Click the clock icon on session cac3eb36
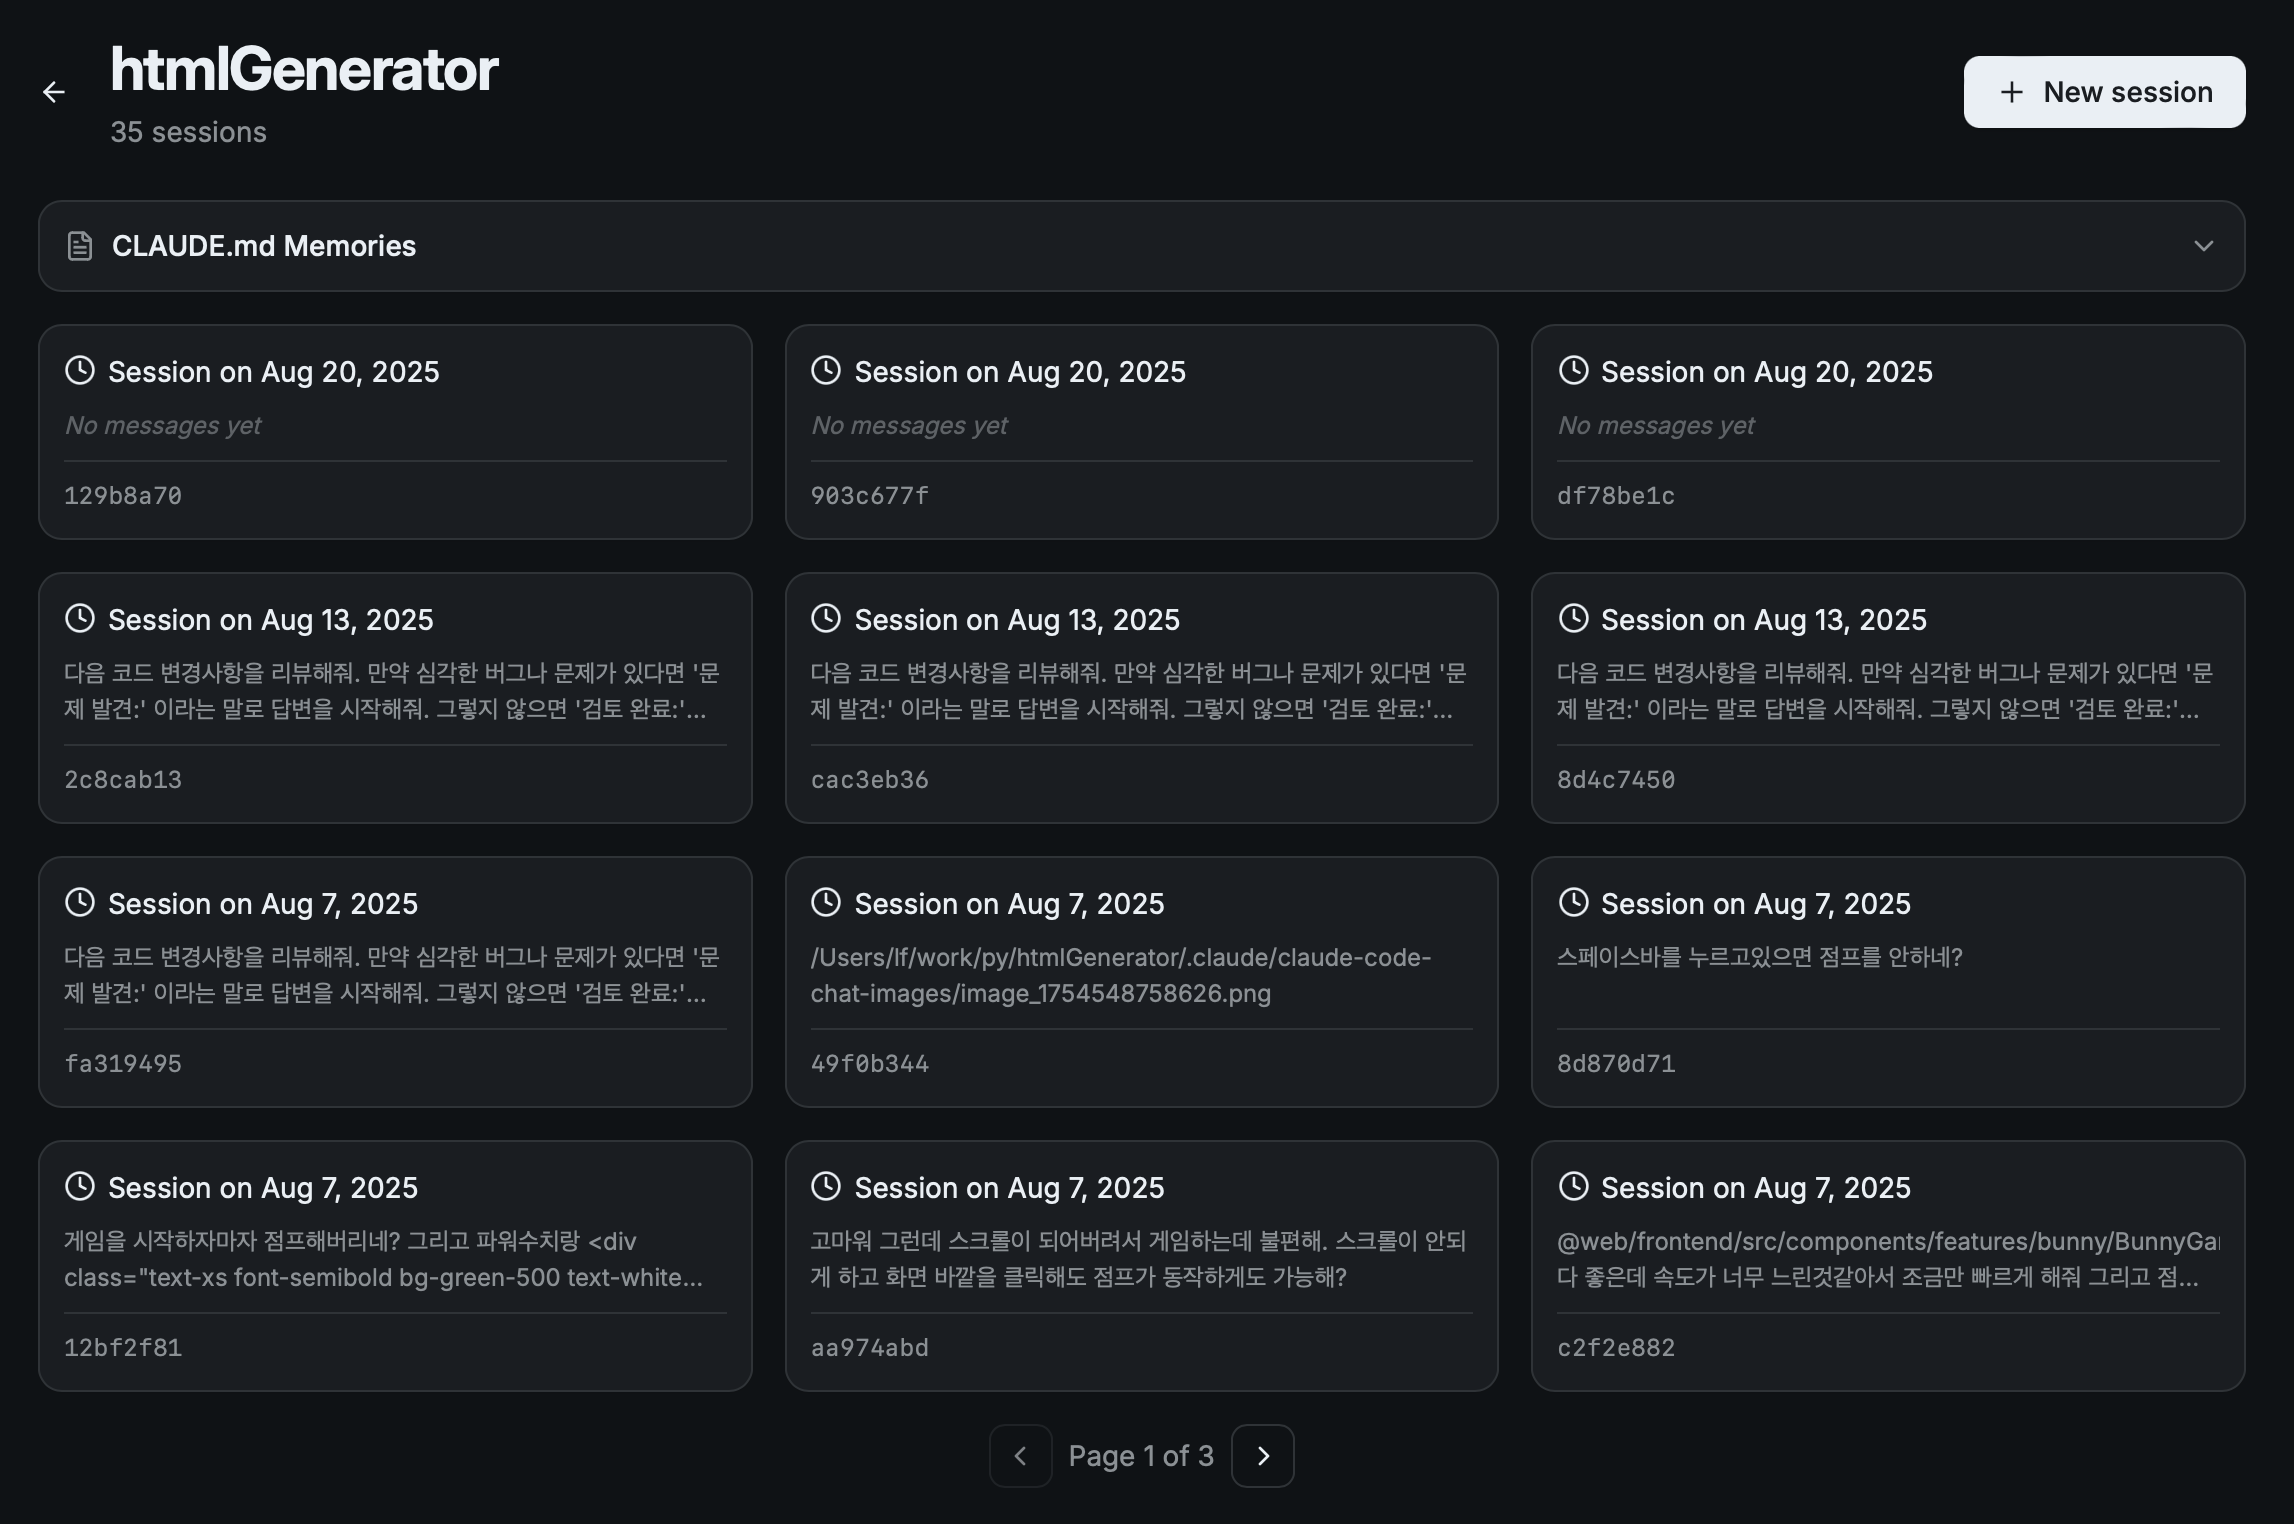2294x1524 pixels. pyautogui.click(x=826, y=619)
